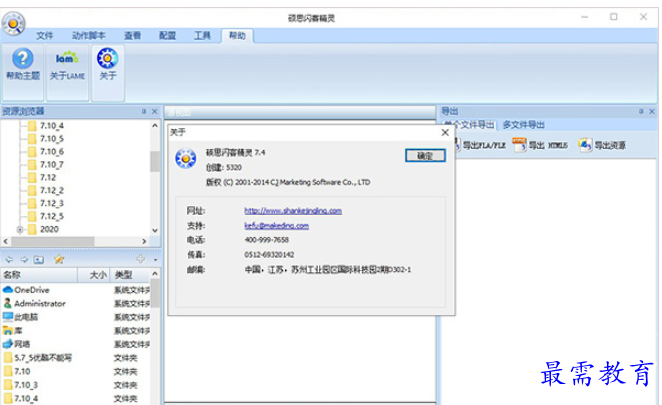The height and width of the screenshot is (405, 662).
Task: Click 导出FLA/FLE export button
Action: tap(480, 145)
